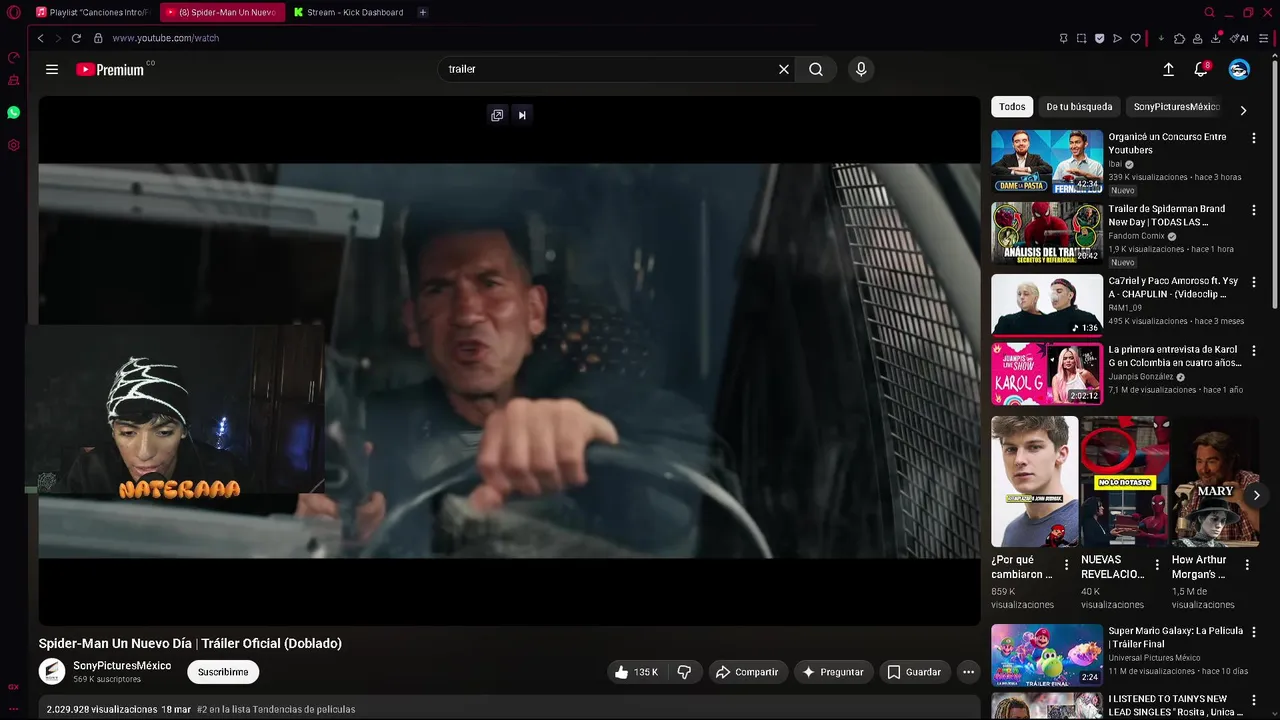Viewport: 1280px width, 720px height.
Task: Reload the current YouTube page
Action: pyautogui.click(x=76, y=38)
